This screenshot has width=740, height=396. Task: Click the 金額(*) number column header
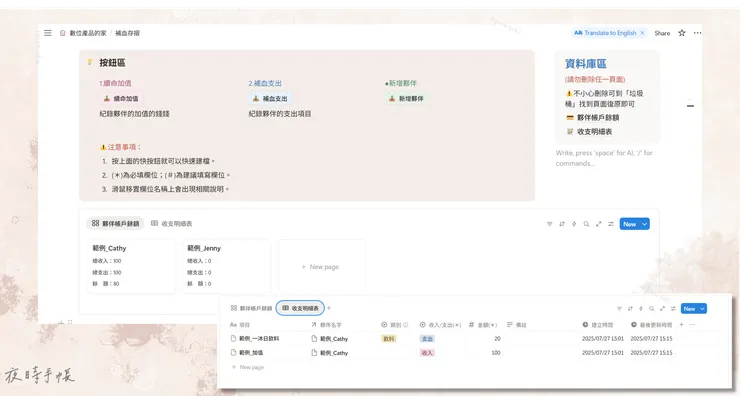[483, 325]
